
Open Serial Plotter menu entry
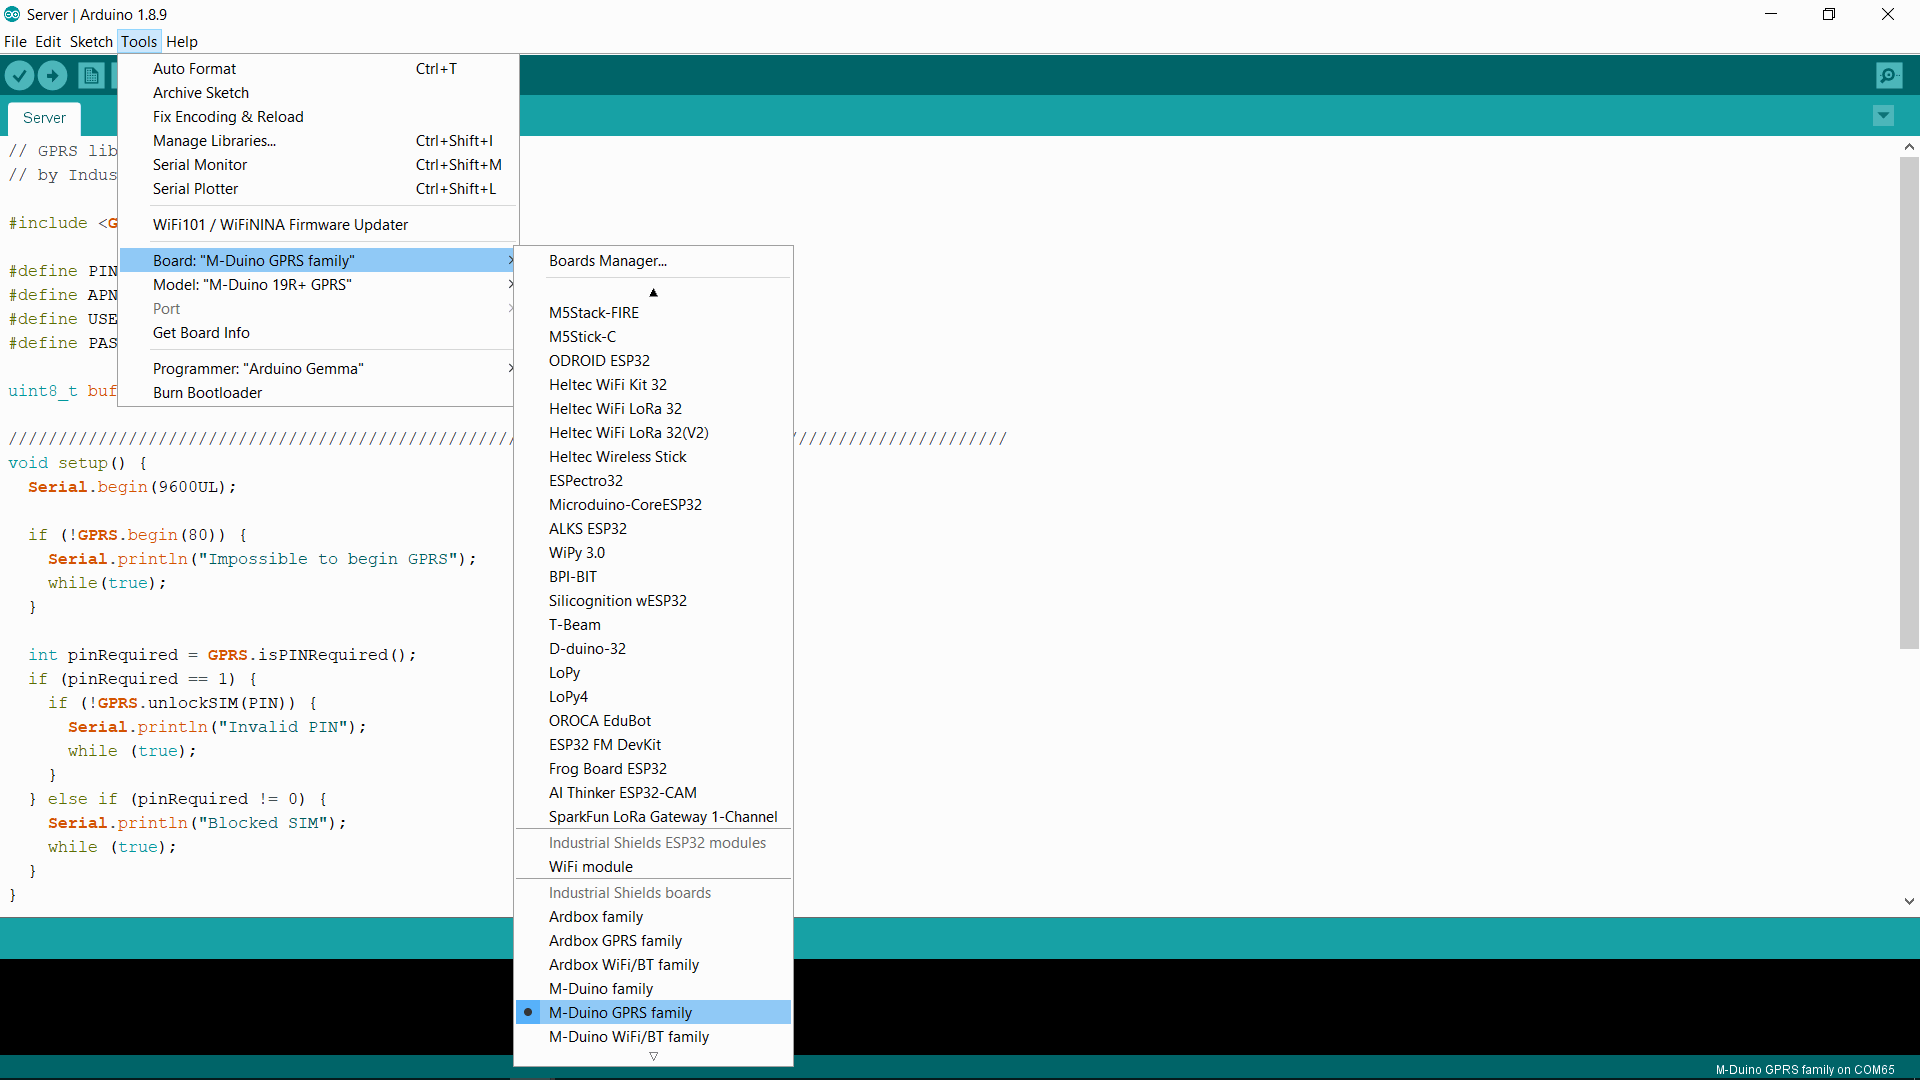pos(318,188)
